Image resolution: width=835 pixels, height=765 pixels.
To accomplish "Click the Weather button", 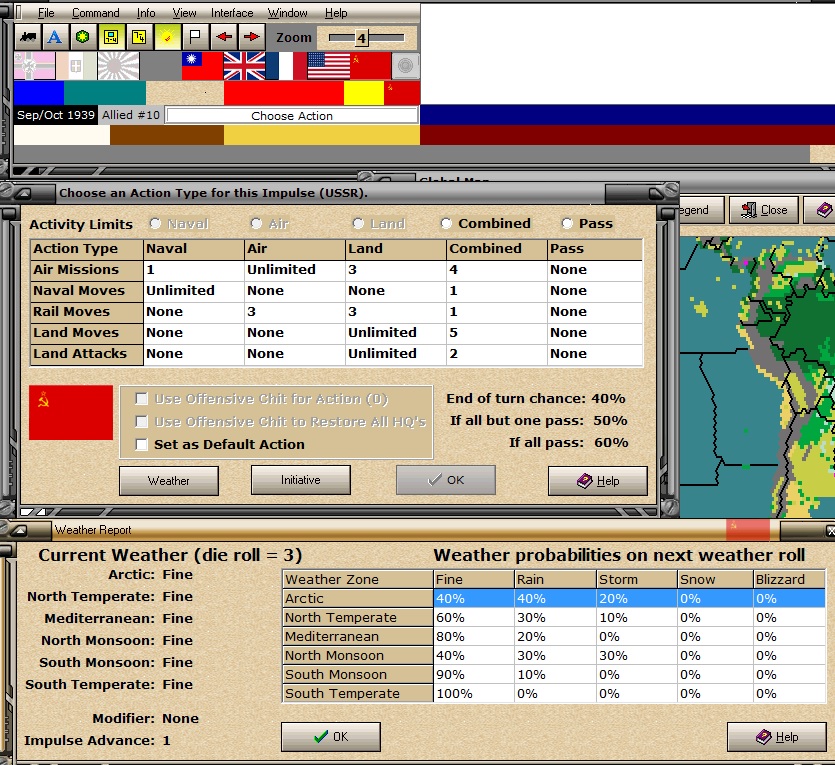I will (169, 481).
